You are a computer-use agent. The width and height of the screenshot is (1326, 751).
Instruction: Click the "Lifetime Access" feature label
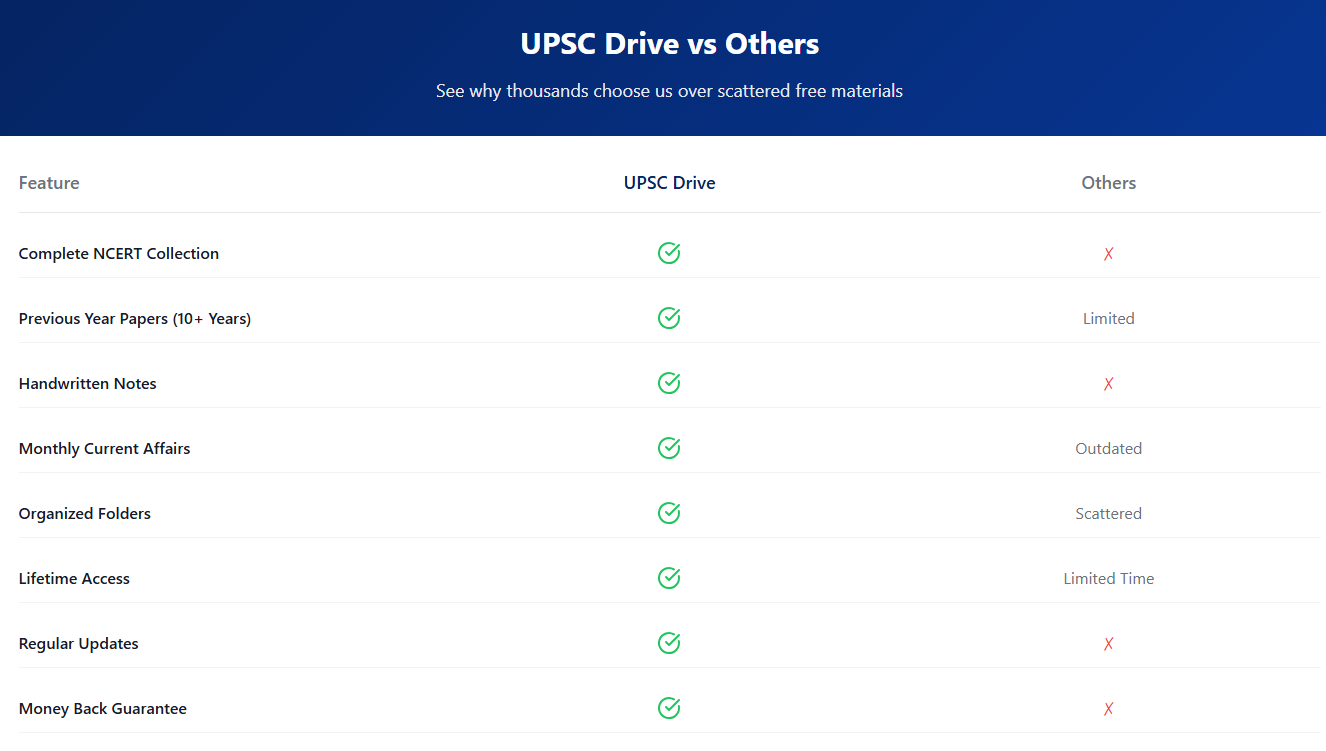[74, 578]
